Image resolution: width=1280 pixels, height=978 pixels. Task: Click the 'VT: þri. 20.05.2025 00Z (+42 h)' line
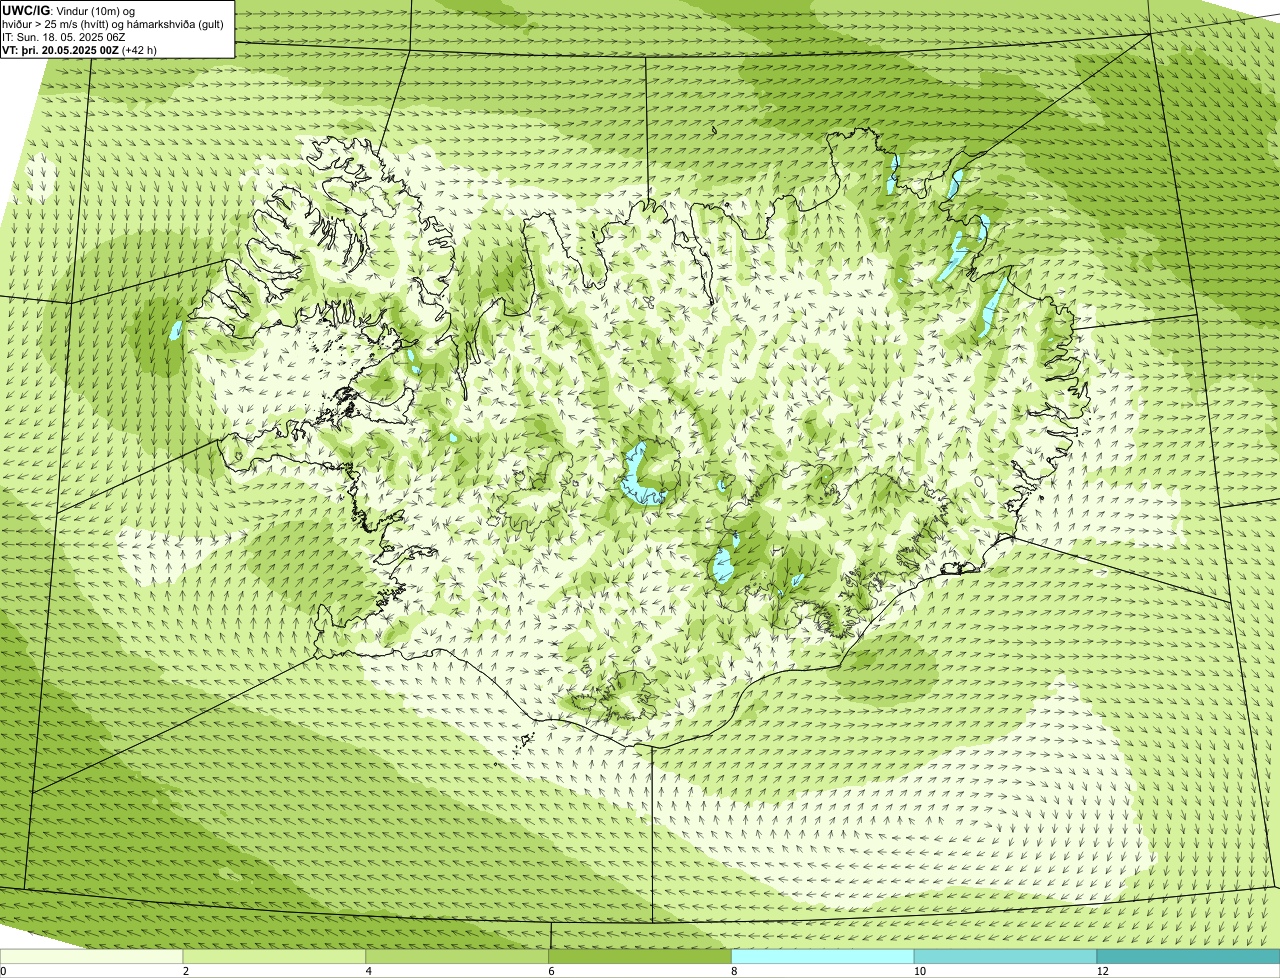(79, 49)
